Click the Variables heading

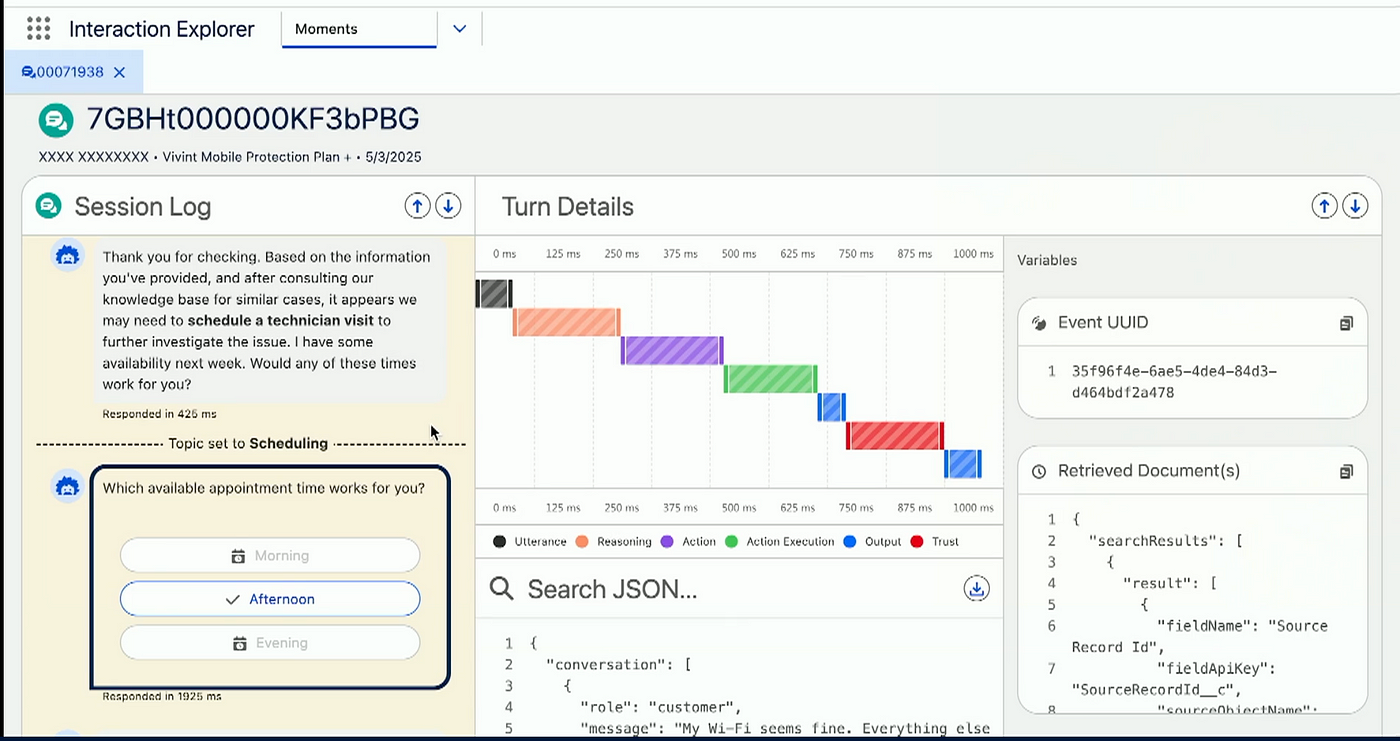click(1047, 260)
